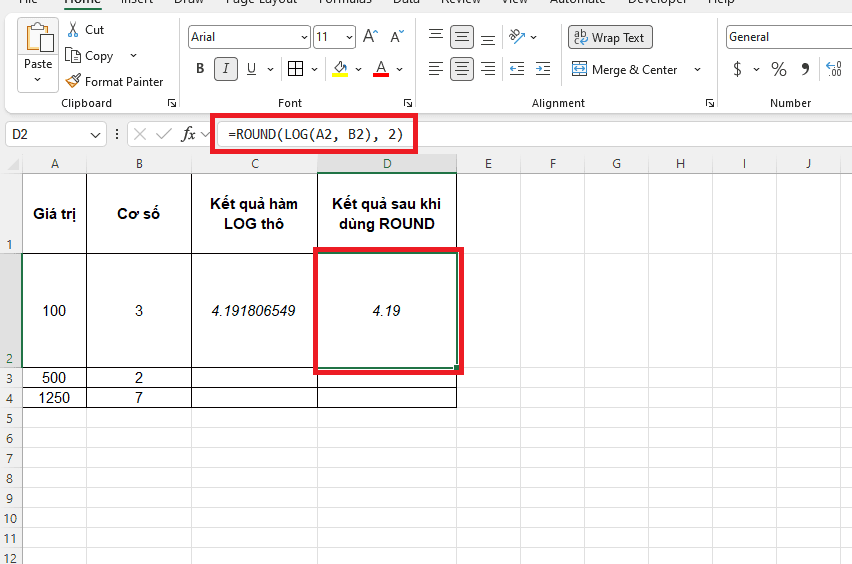Expand the Underline style dropdown arrow
Image resolution: width=852 pixels, height=564 pixels.
tap(270, 69)
